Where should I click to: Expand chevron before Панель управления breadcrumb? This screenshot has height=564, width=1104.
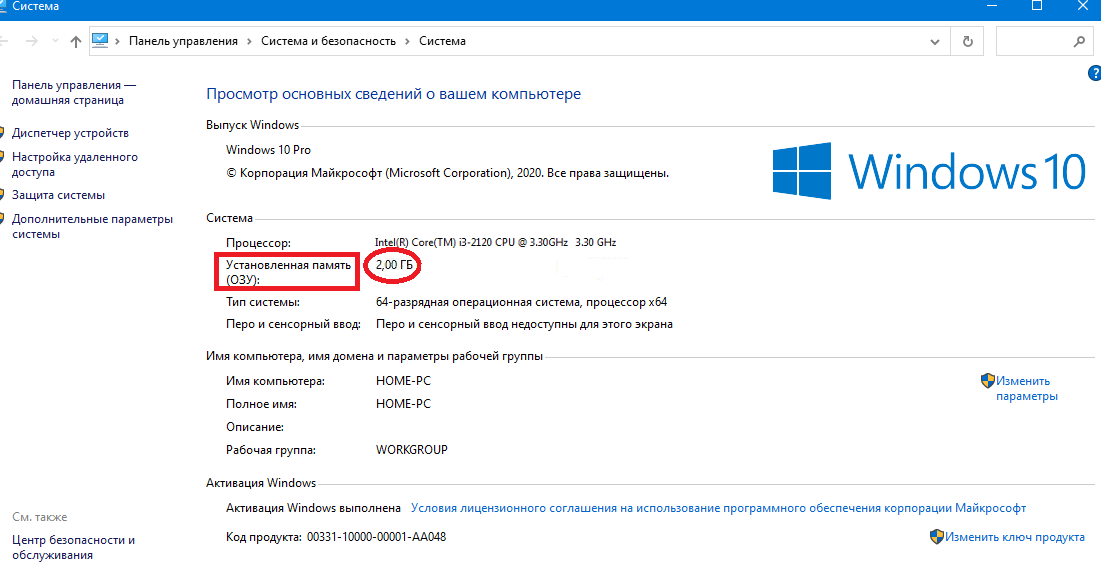(117, 42)
